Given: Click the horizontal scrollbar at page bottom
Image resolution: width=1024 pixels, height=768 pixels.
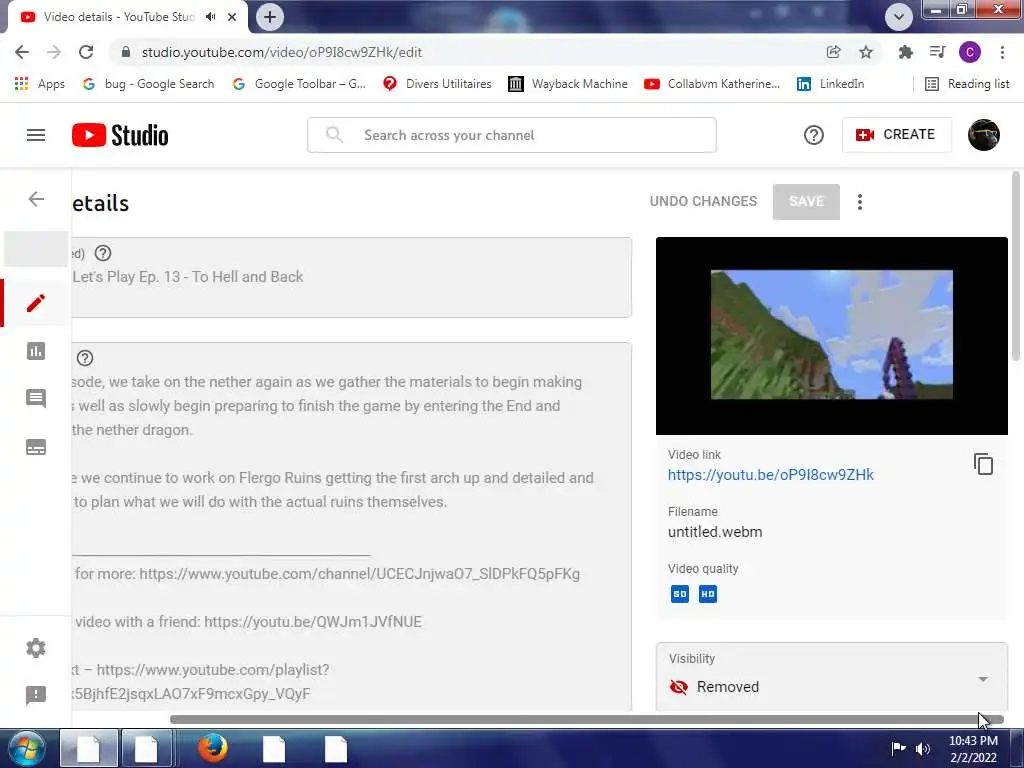Looking at the screenshot, I should pos(586,720).
